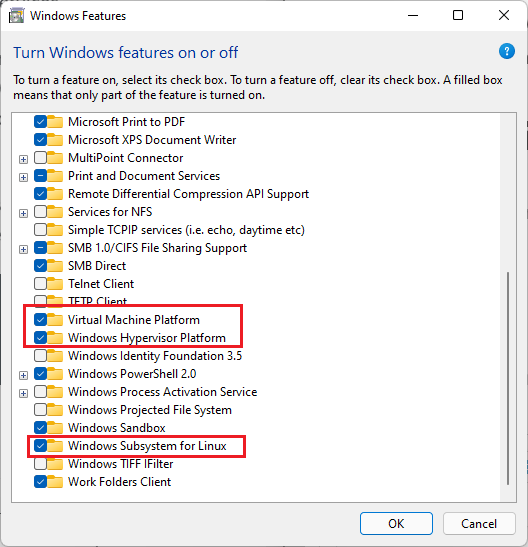Image resolution: width=528 pixels, height=547 pixels.
Task: Uncheck Windows Subsystem for Linux
Action: 40,445
